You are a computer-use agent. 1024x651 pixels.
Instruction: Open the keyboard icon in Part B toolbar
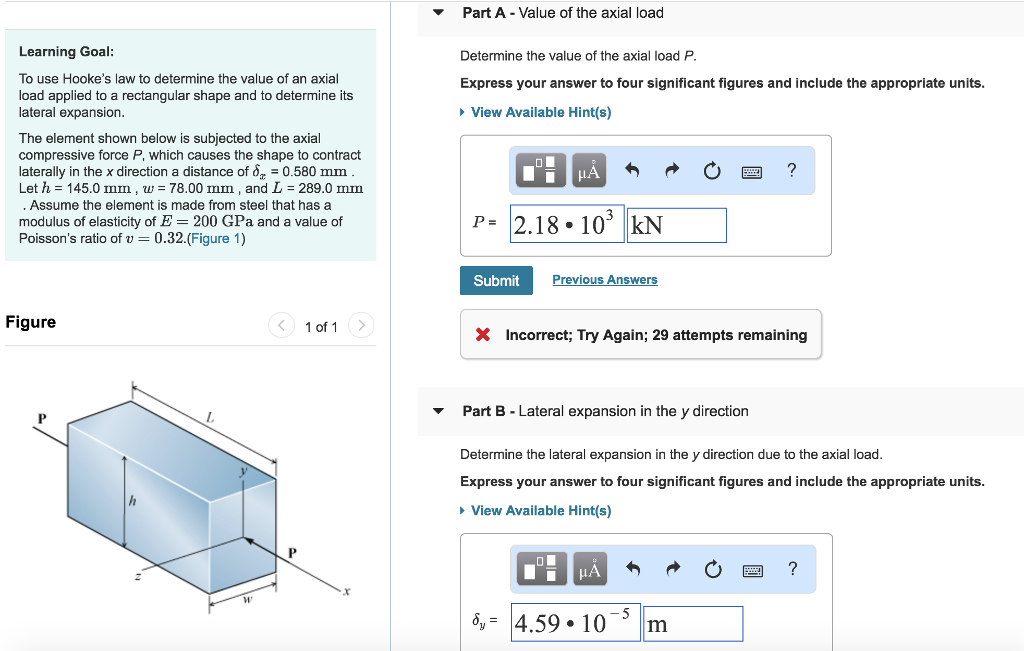(752, 569)
